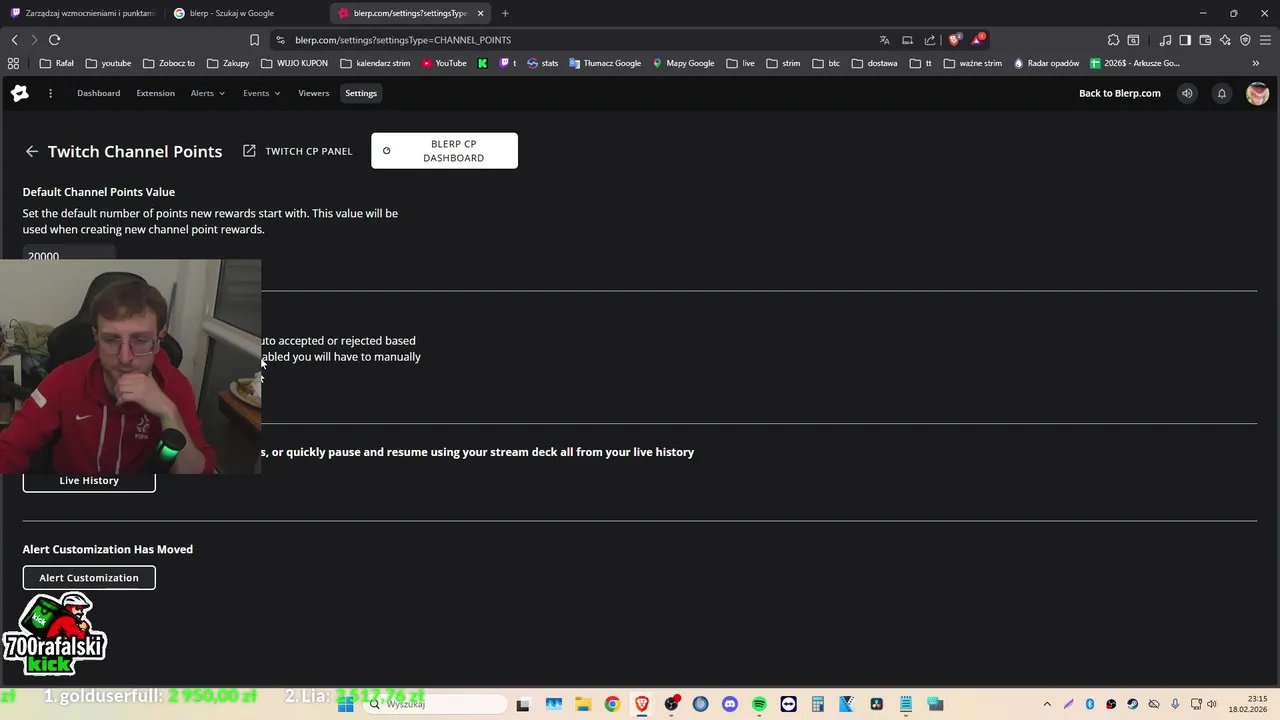Click the translate page icon in address bar

click(x=884, y=40)
